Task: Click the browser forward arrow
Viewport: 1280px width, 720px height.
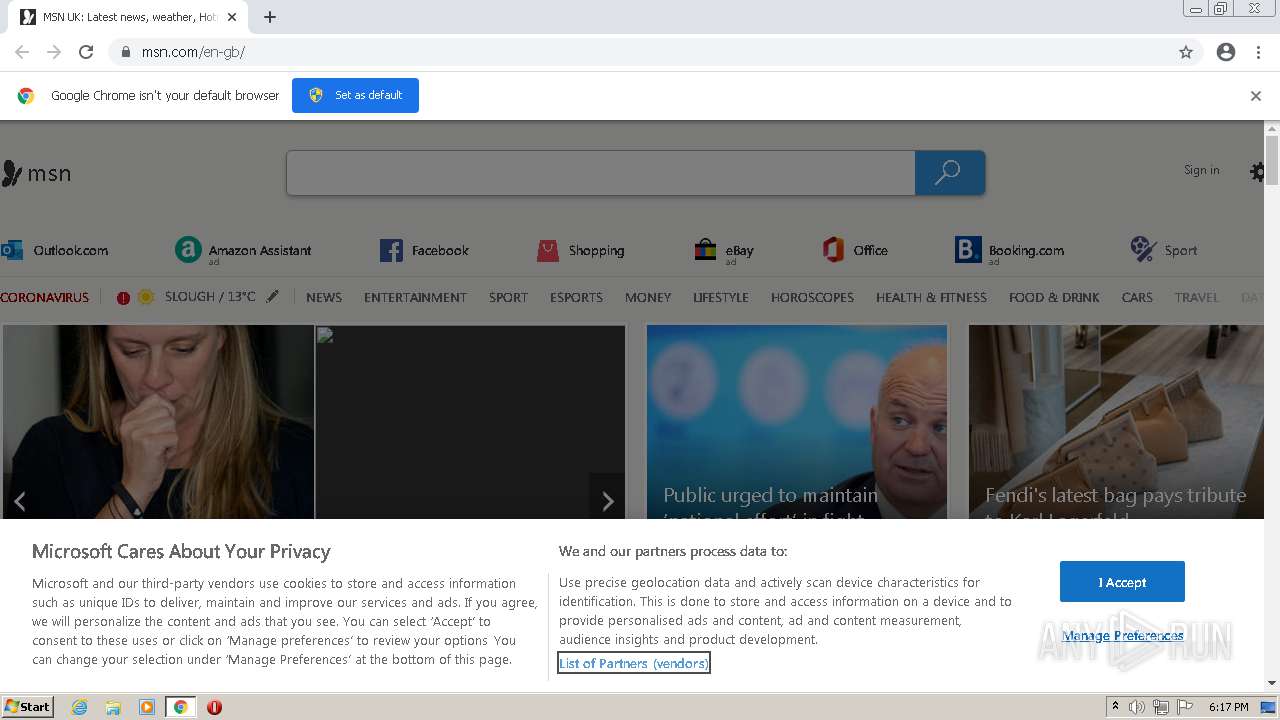Action: point(54,52)
